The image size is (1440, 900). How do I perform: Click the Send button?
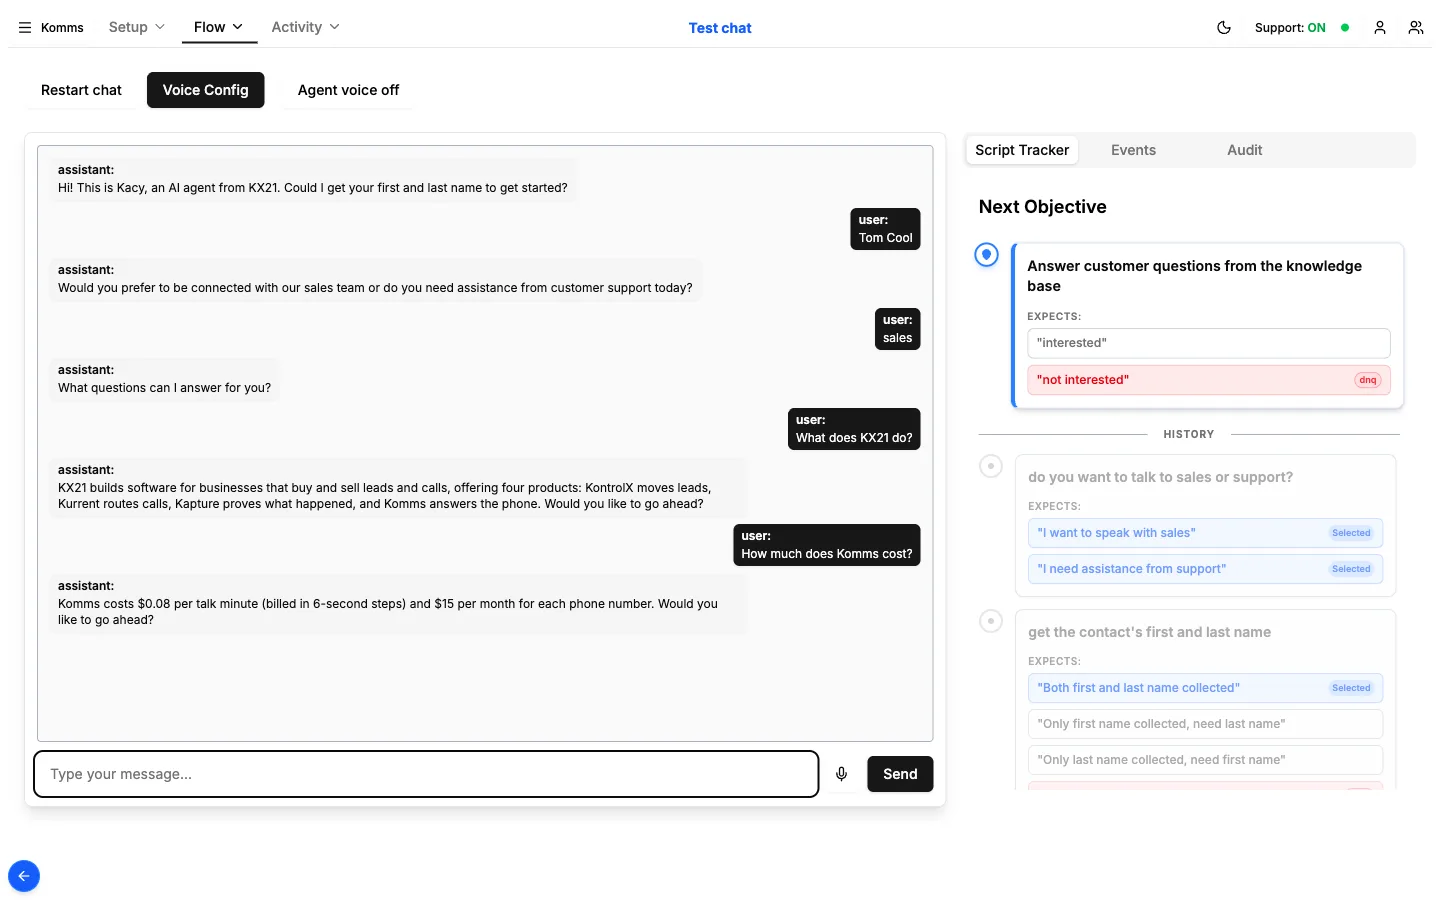tap(900, 774)
